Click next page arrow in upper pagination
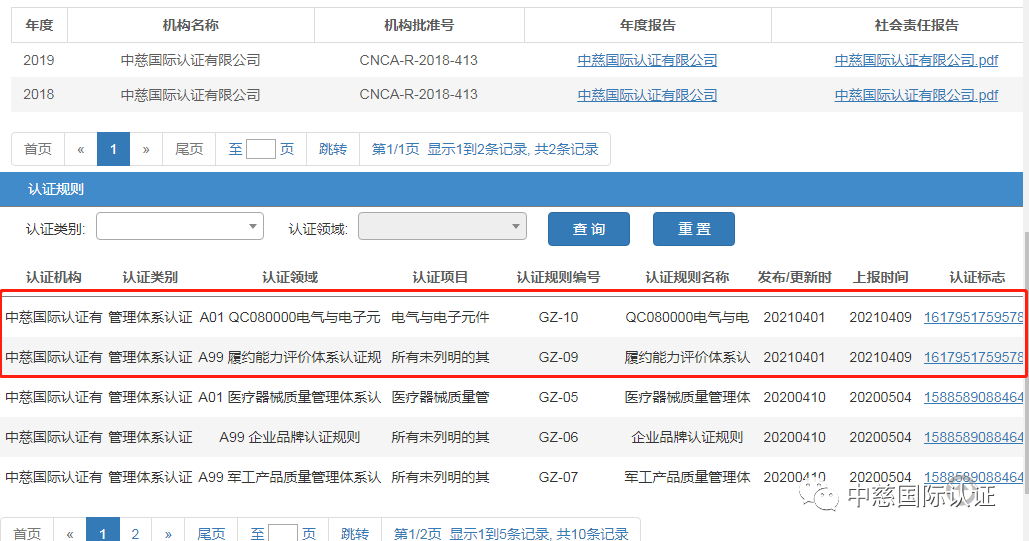The height and width of the screenshot is (541, 1029). 146,149
